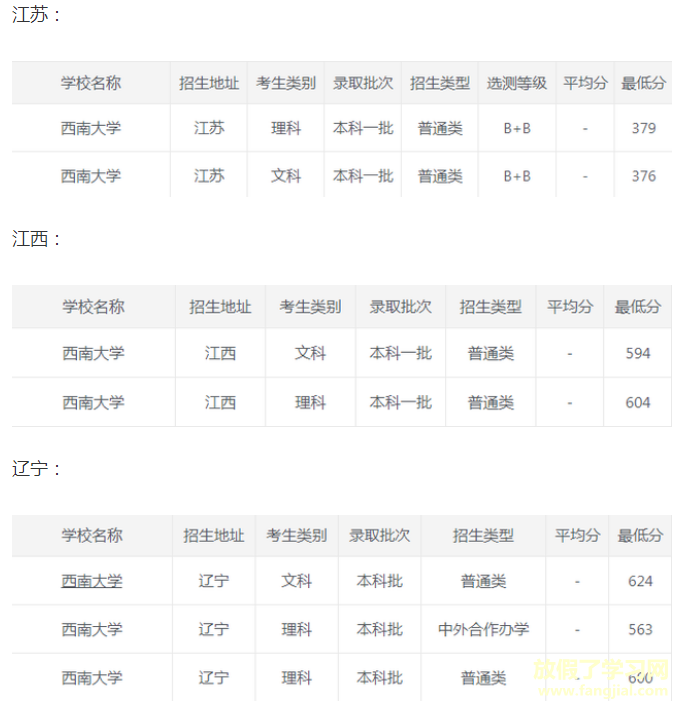The image size is (676, 709).
Task: Click 理科 in the 江苏 table
Action: click(286, 128)
